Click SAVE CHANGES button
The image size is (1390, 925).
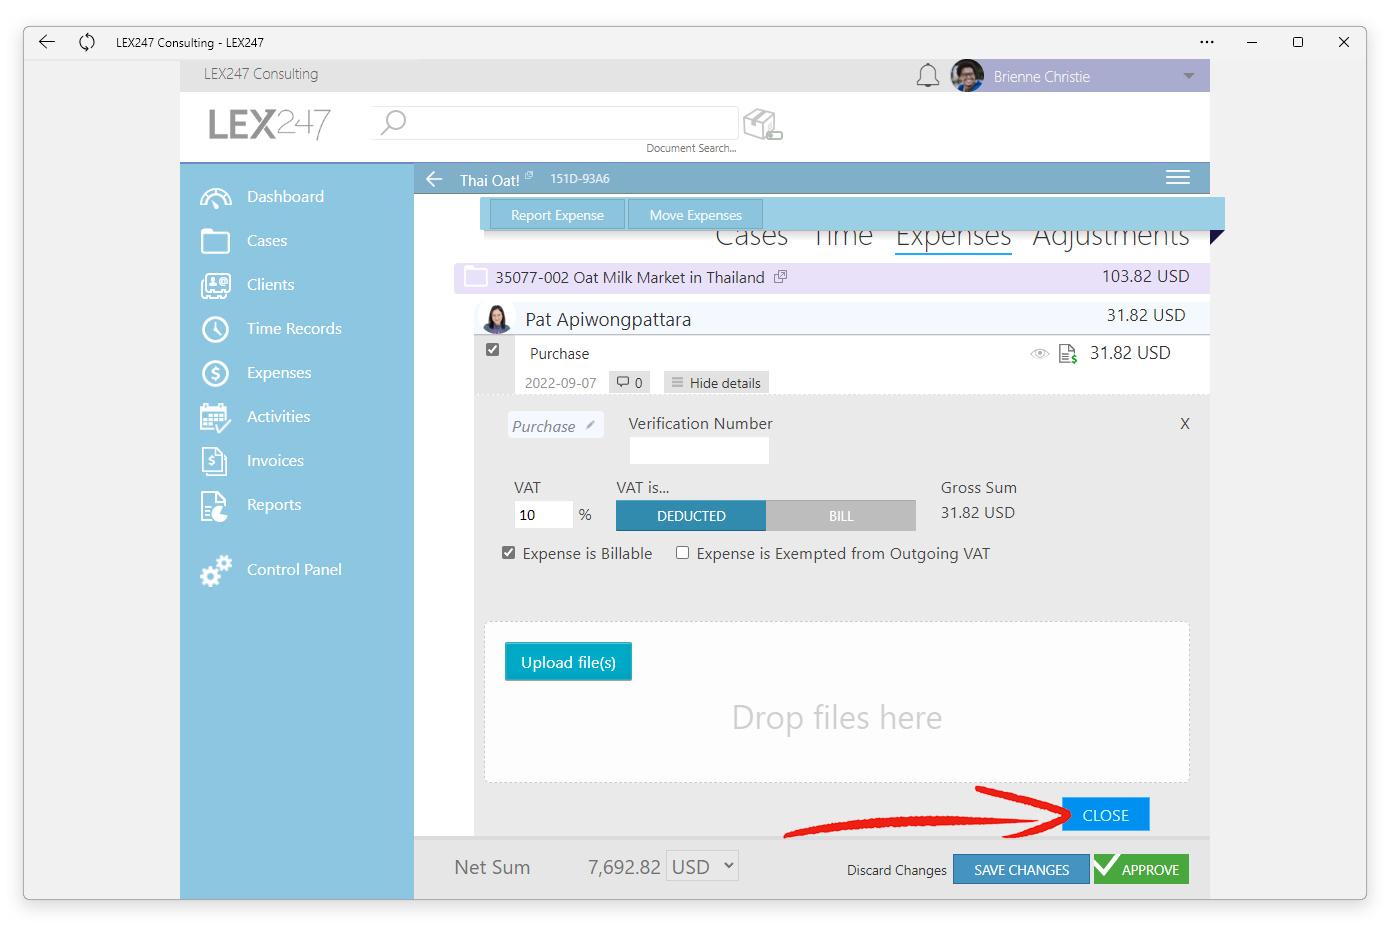pyautogui.click(x=1021, y=869)
